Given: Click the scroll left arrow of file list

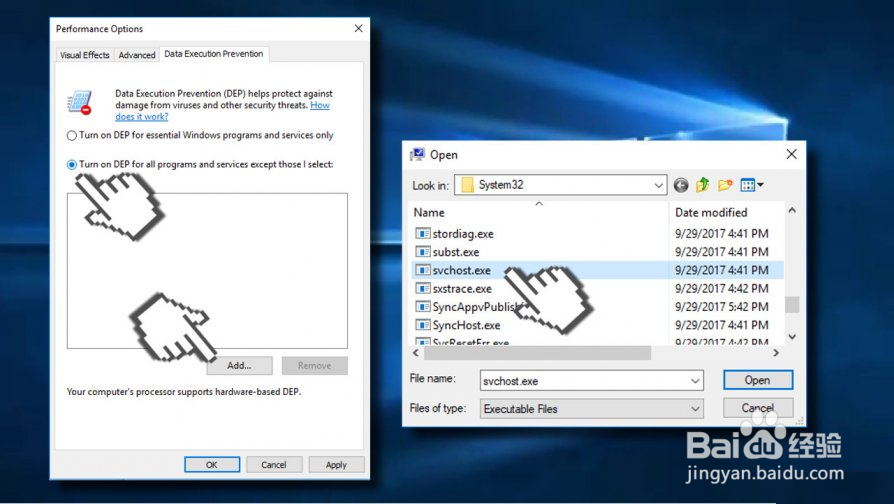Looking at the screenshot, I should click(x=416, y=353).
